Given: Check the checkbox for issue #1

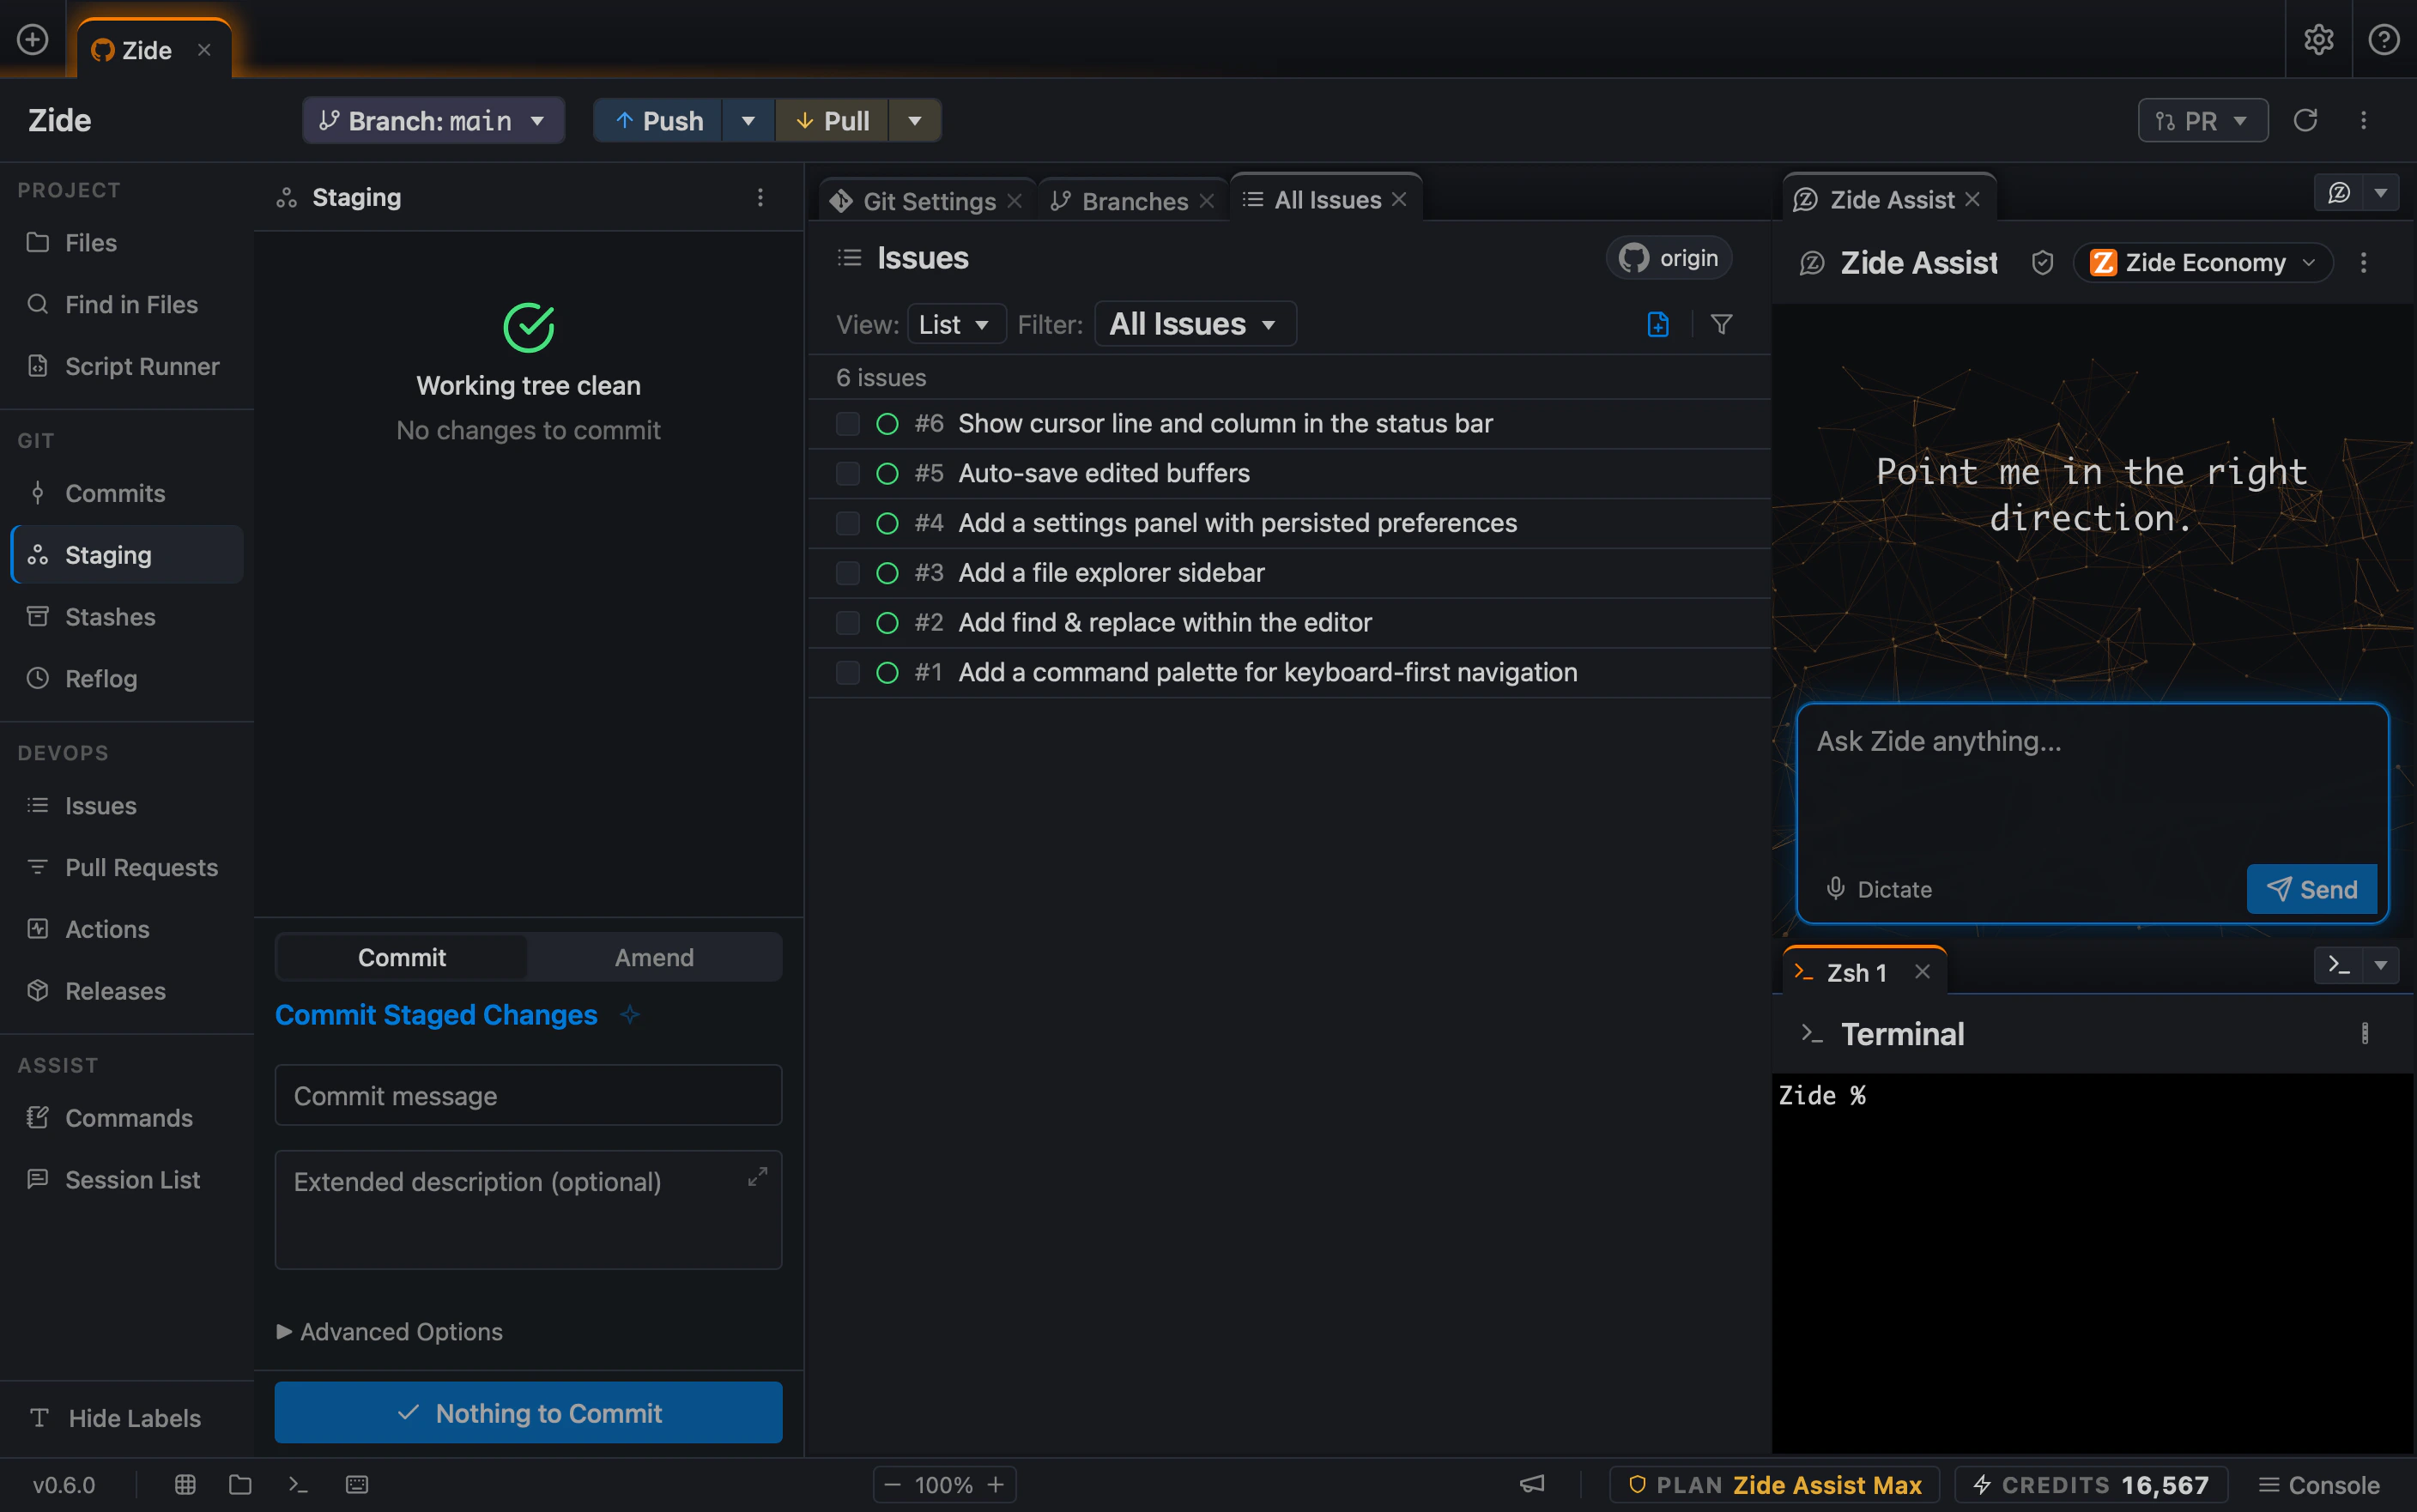Looking at the screenshot, I should pyautogui.click(x=847, y=672).
